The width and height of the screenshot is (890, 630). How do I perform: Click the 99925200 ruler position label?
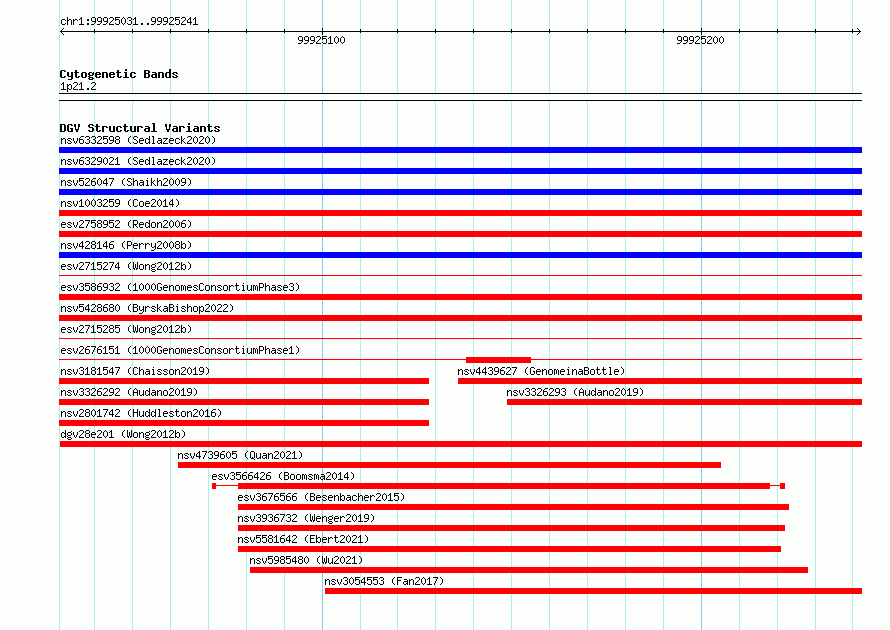point(700,40)
